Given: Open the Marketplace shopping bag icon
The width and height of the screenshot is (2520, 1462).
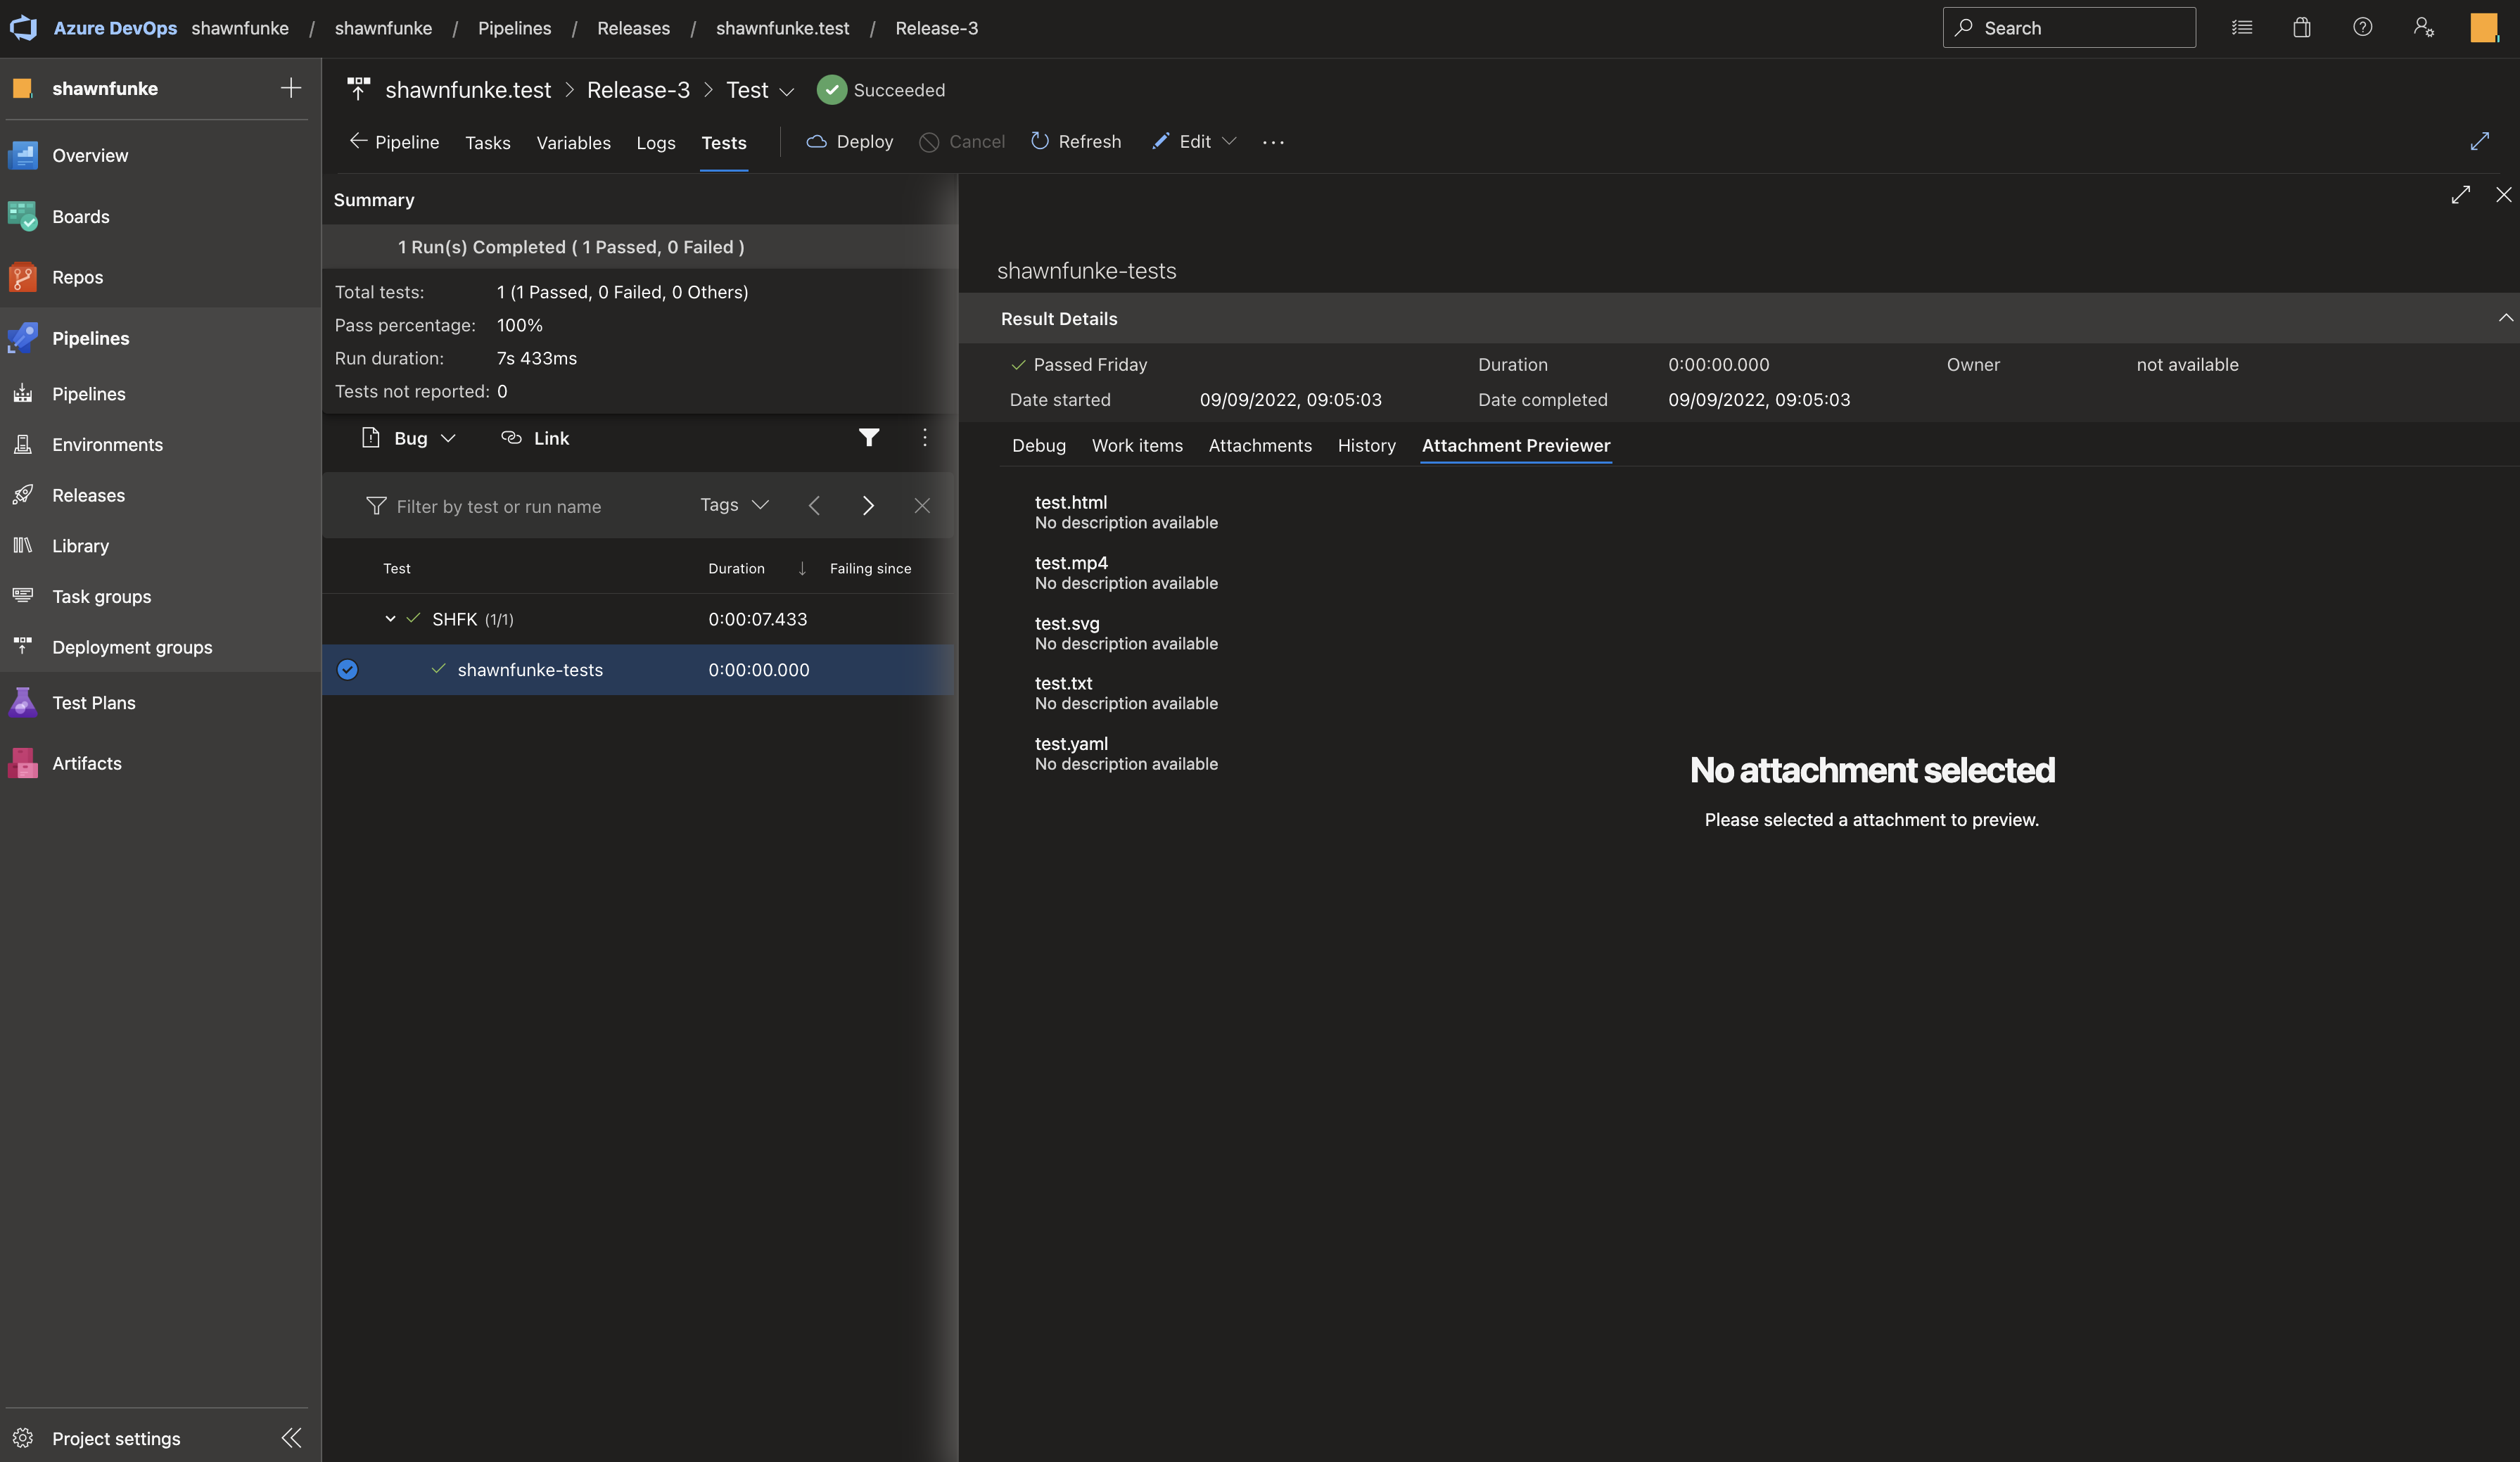Looking at the screenshot, I should click(x=2301, y=28).
